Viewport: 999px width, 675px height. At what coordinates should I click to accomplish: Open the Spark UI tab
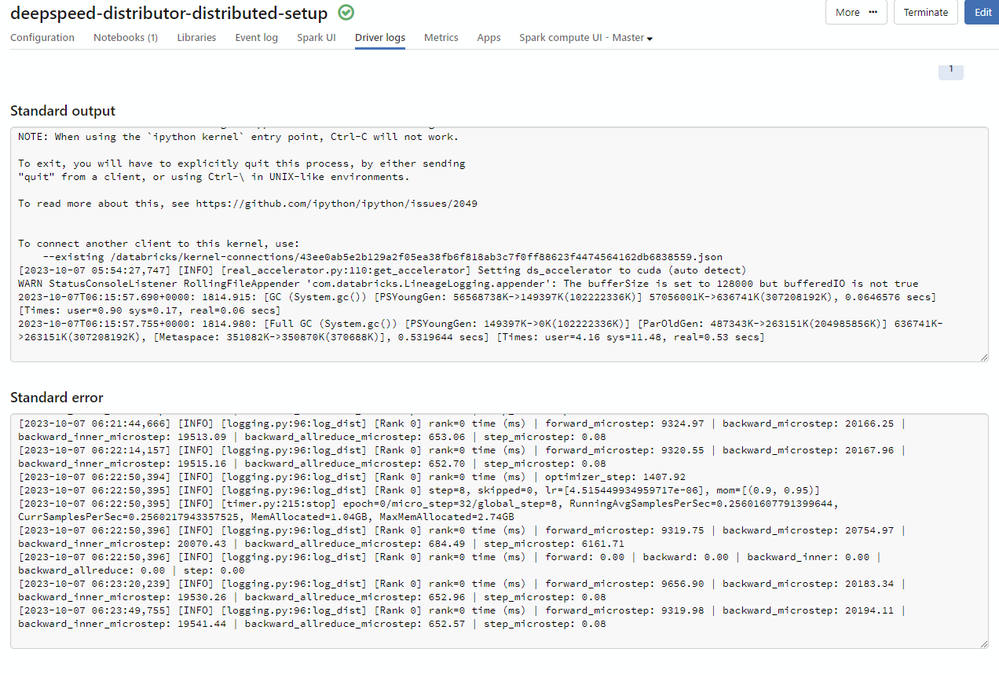pyautogui.click(x=316, y=38)
